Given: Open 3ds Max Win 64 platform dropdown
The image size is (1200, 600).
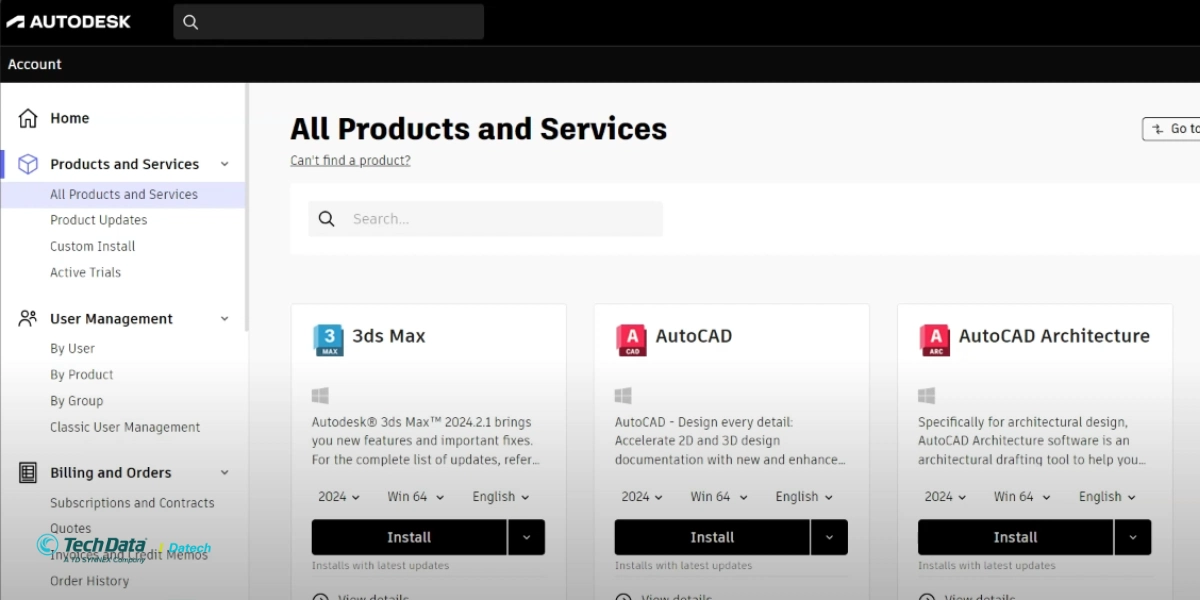Looking at the screenshot, I should point(415,496).
